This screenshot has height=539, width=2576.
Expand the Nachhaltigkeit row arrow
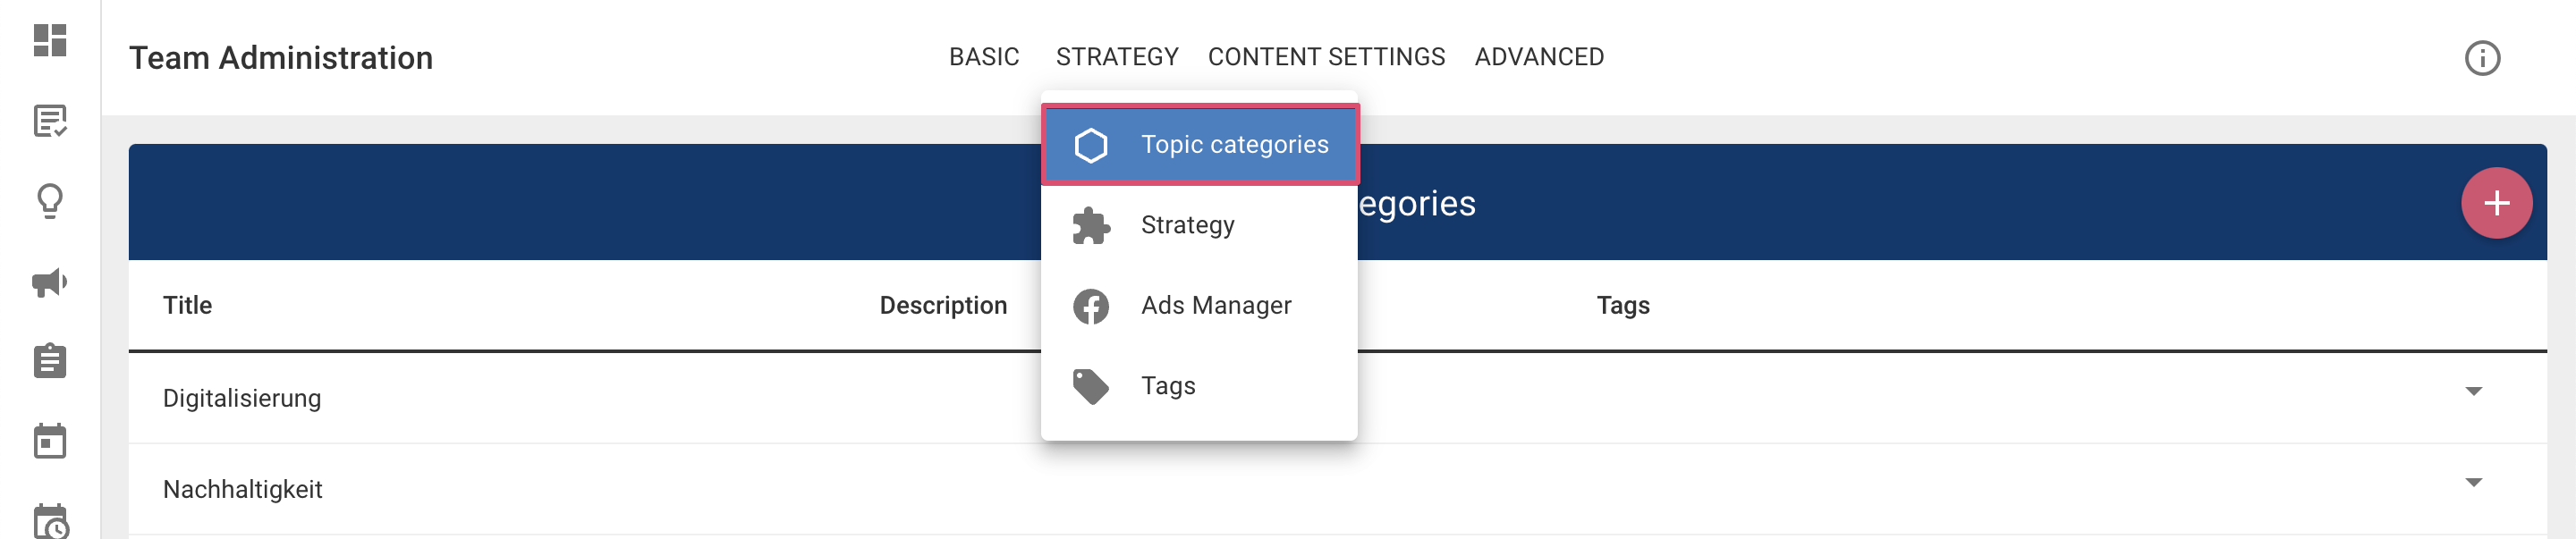click(2473, 482)
